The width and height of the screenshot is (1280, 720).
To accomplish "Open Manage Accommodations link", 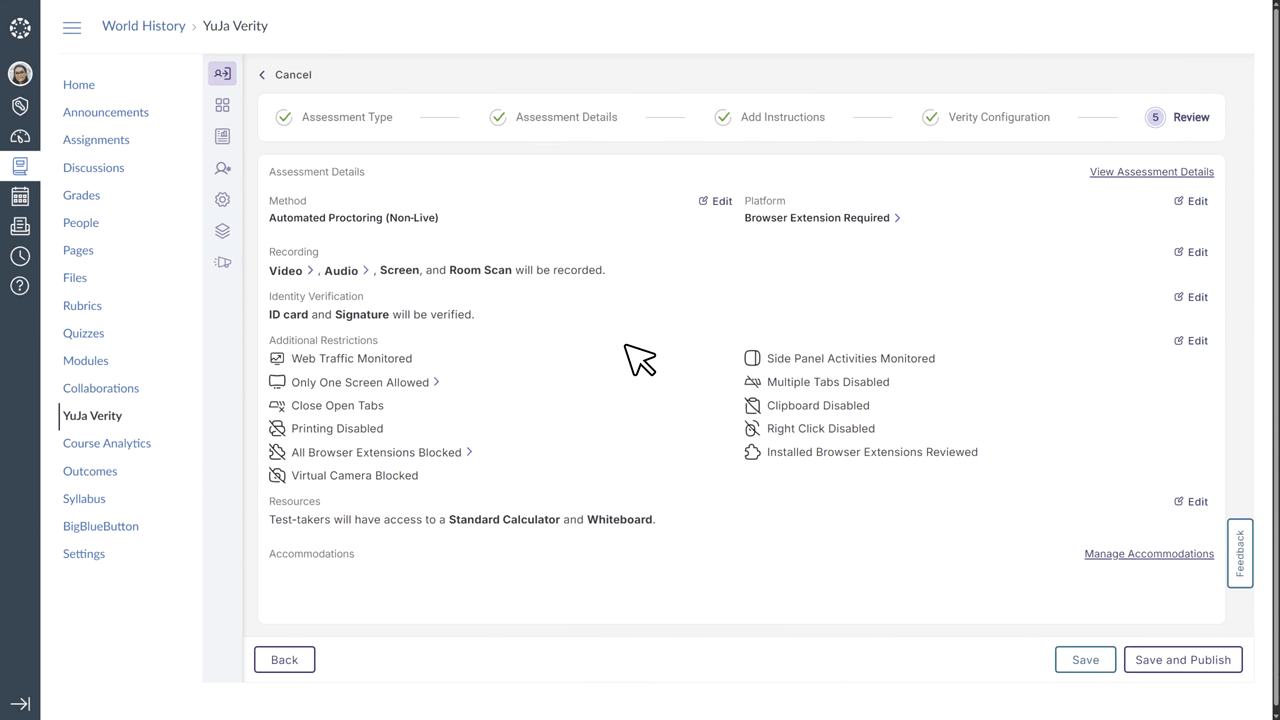I will point(1149,554).
